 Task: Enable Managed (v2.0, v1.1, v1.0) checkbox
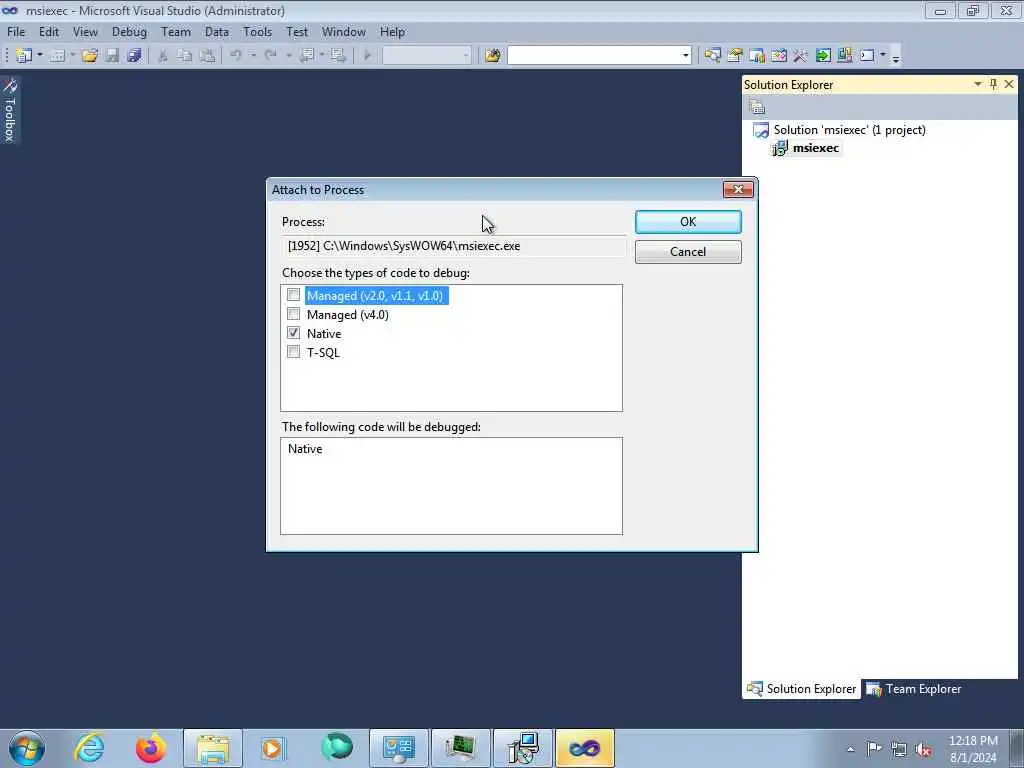point(294,295)
